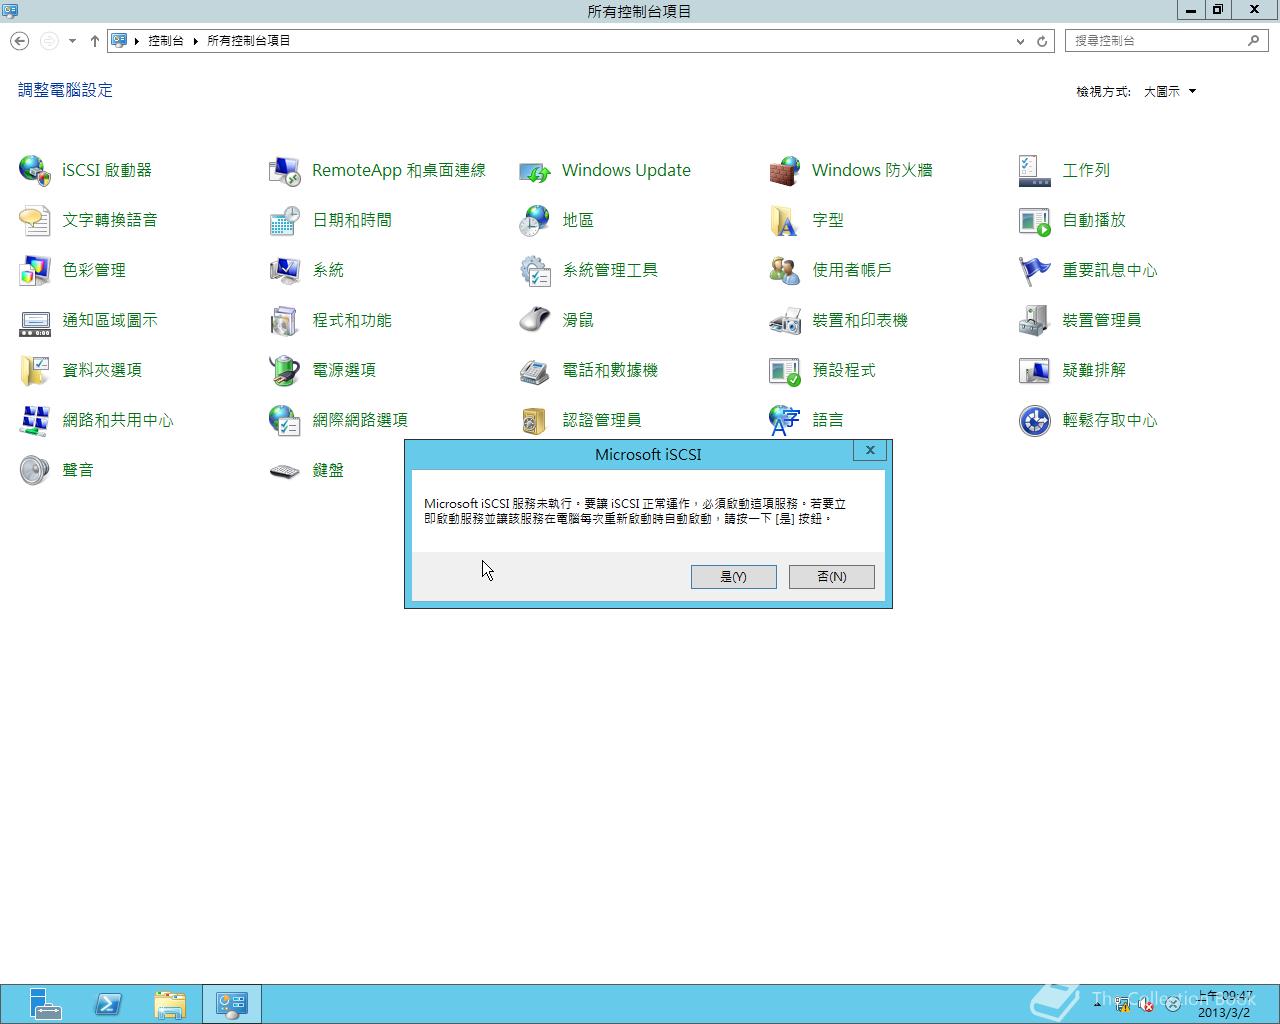Open the 系統 computer icon

pos(285,270)
